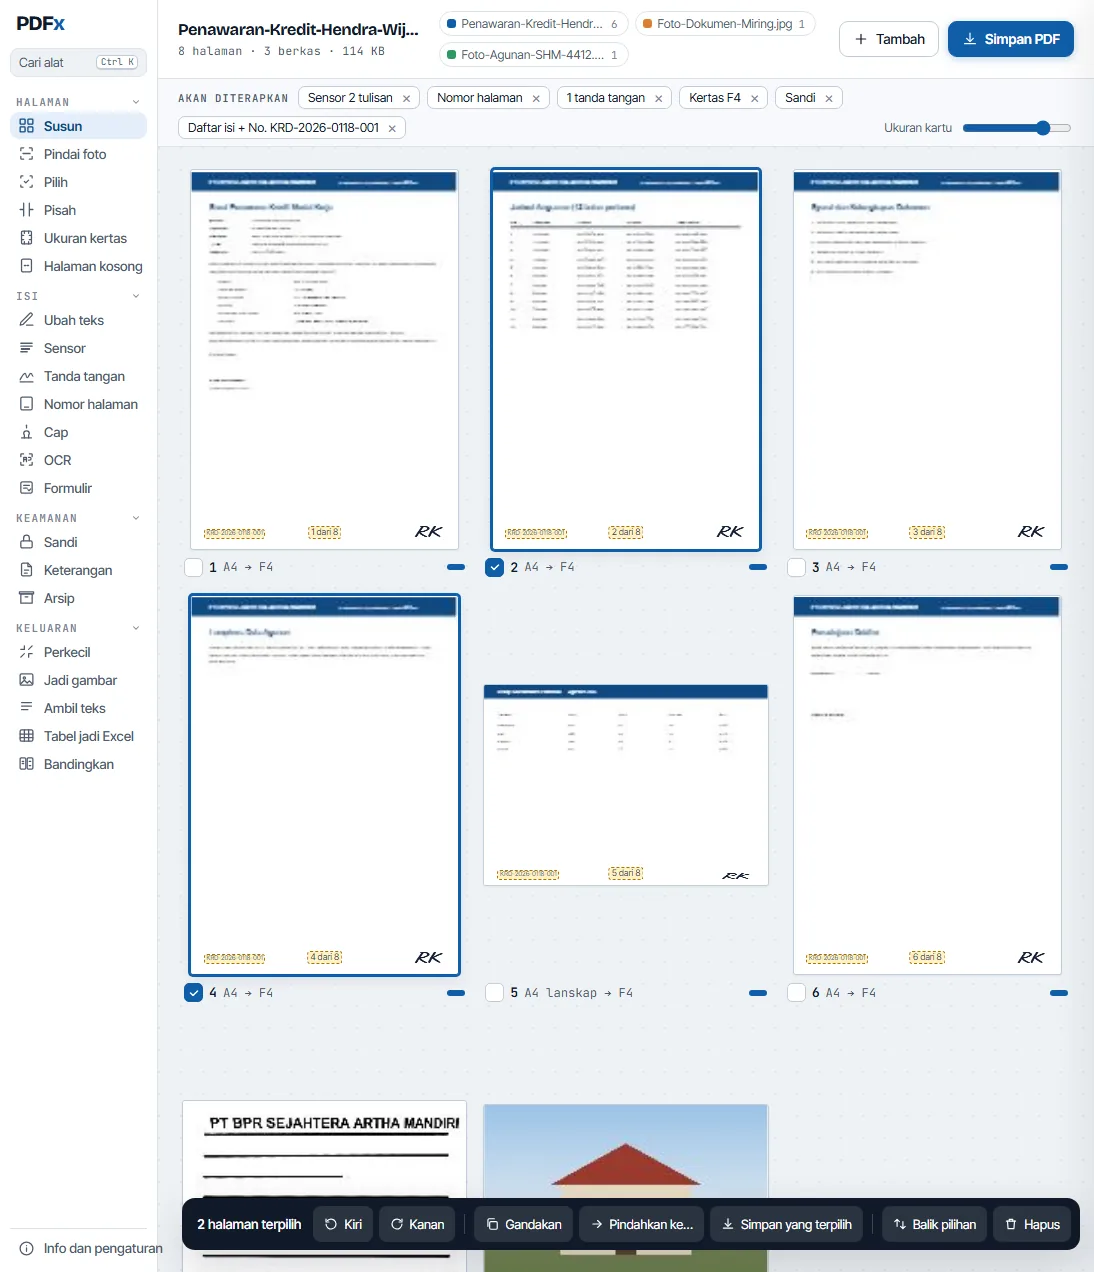Open the Jadi gambar export tool
1094x1272 pixels.
tap(78, 680)
